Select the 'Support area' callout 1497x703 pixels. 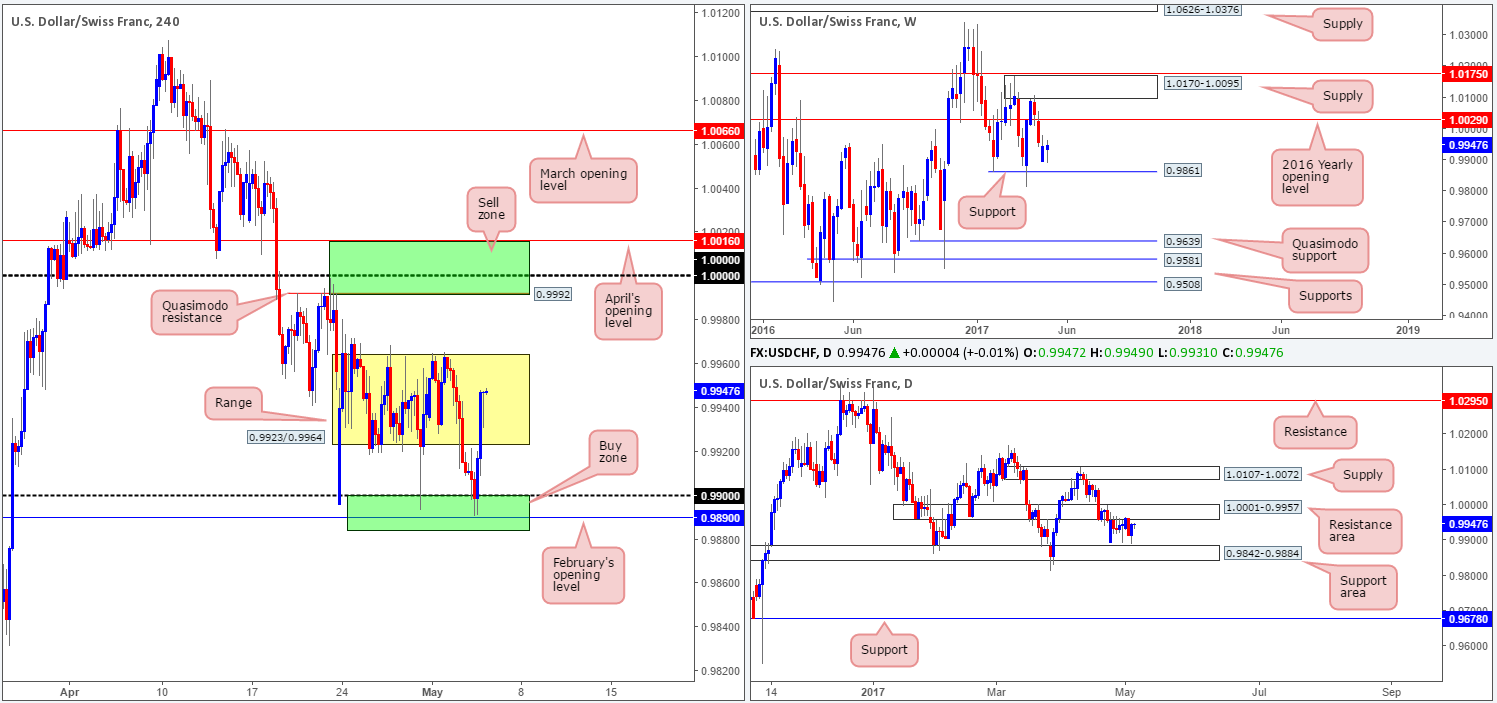[x=1362, y=589]
